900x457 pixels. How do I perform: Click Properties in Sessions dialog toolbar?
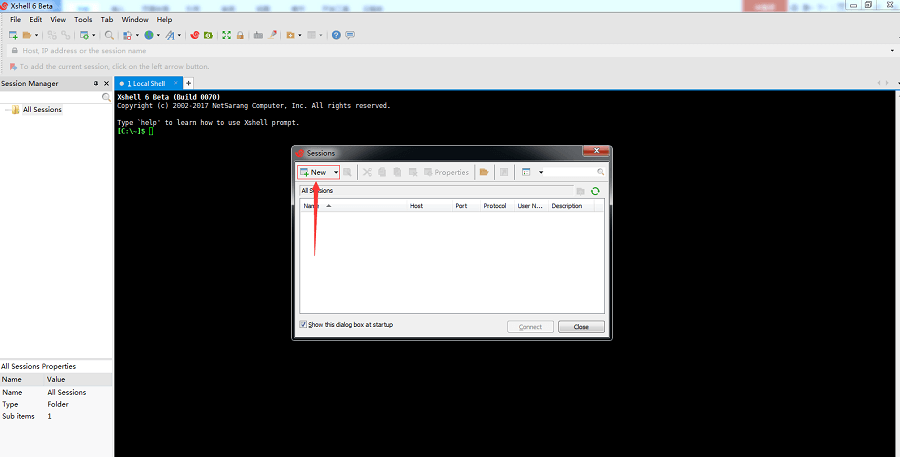click(x=447, y=172)
